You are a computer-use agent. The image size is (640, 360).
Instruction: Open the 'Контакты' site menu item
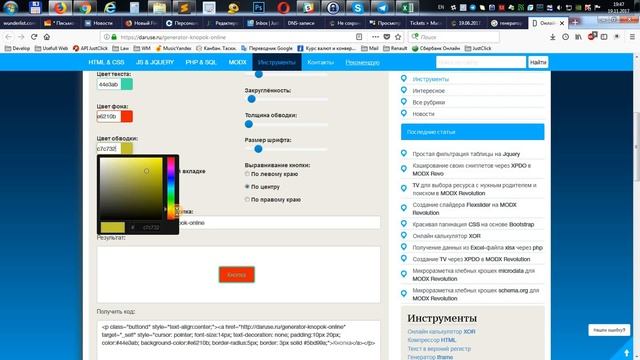point(320,62)
